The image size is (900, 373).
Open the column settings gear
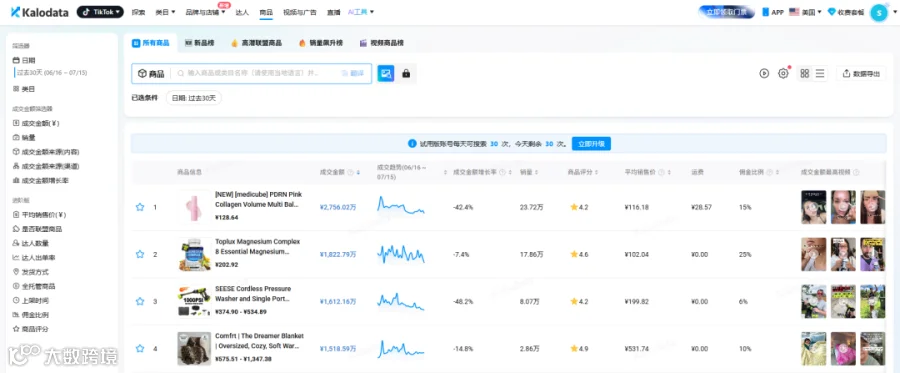coord(783,73)
